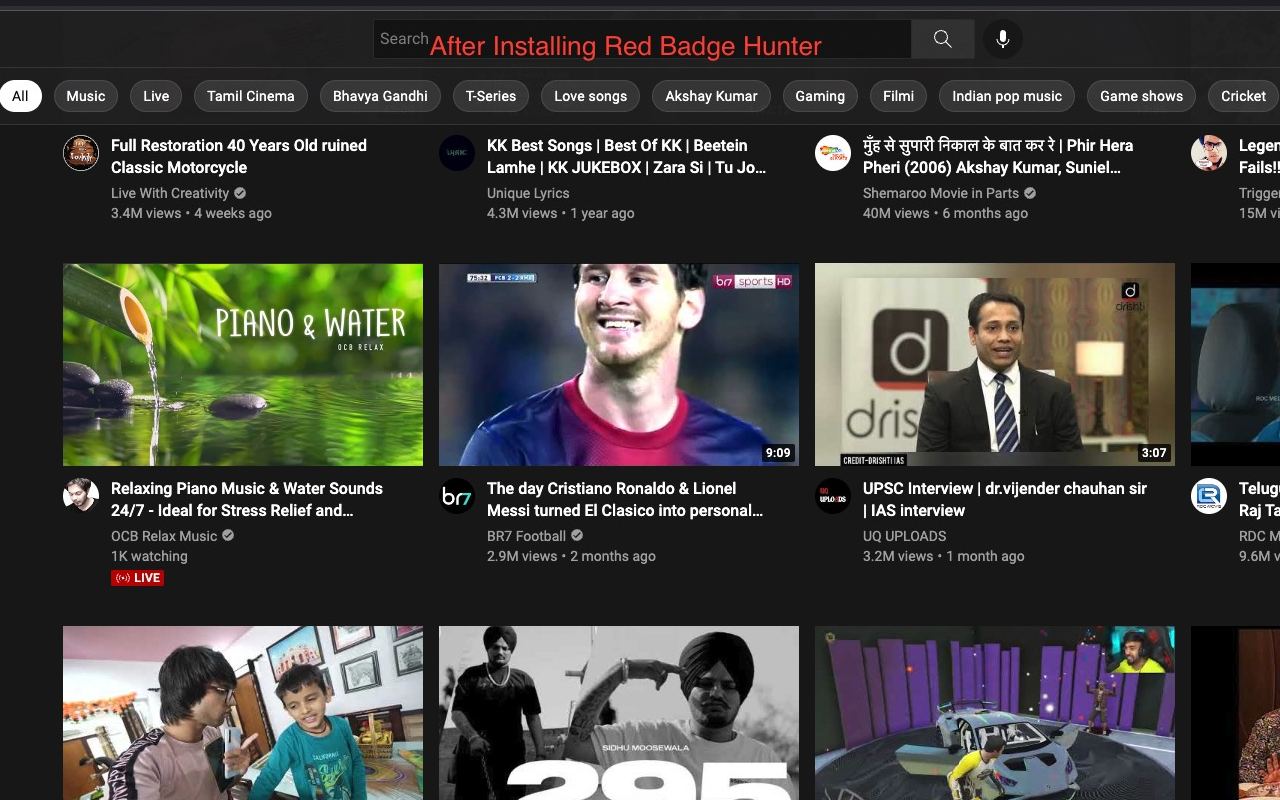Image resolution: width=1280 pixels, height=800 pixels.
Task: Select the Music filter chip
Action: point(86,96)
